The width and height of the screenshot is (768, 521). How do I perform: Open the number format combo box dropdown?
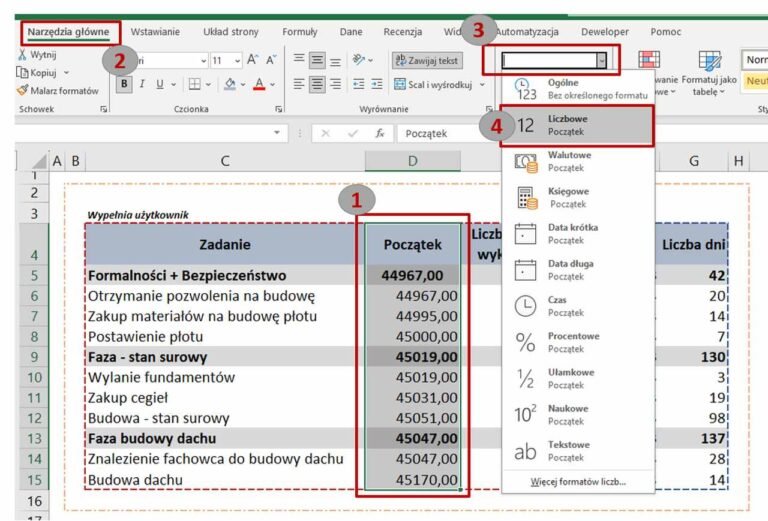[601, 61]
